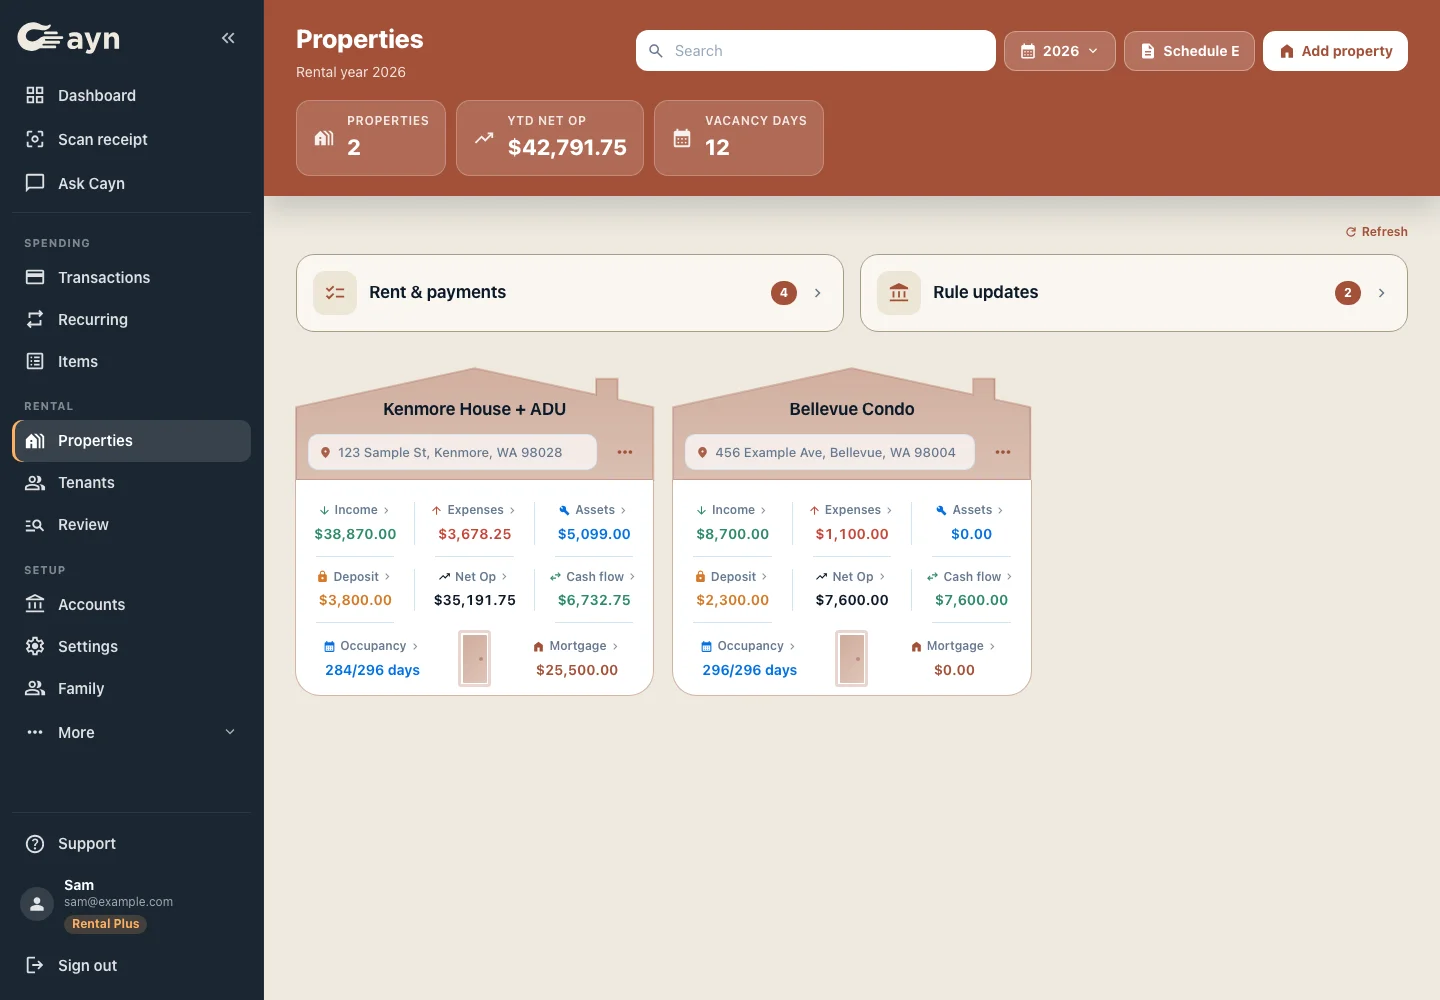Click the Kenmore House door icon

click(x=475, y=658)
